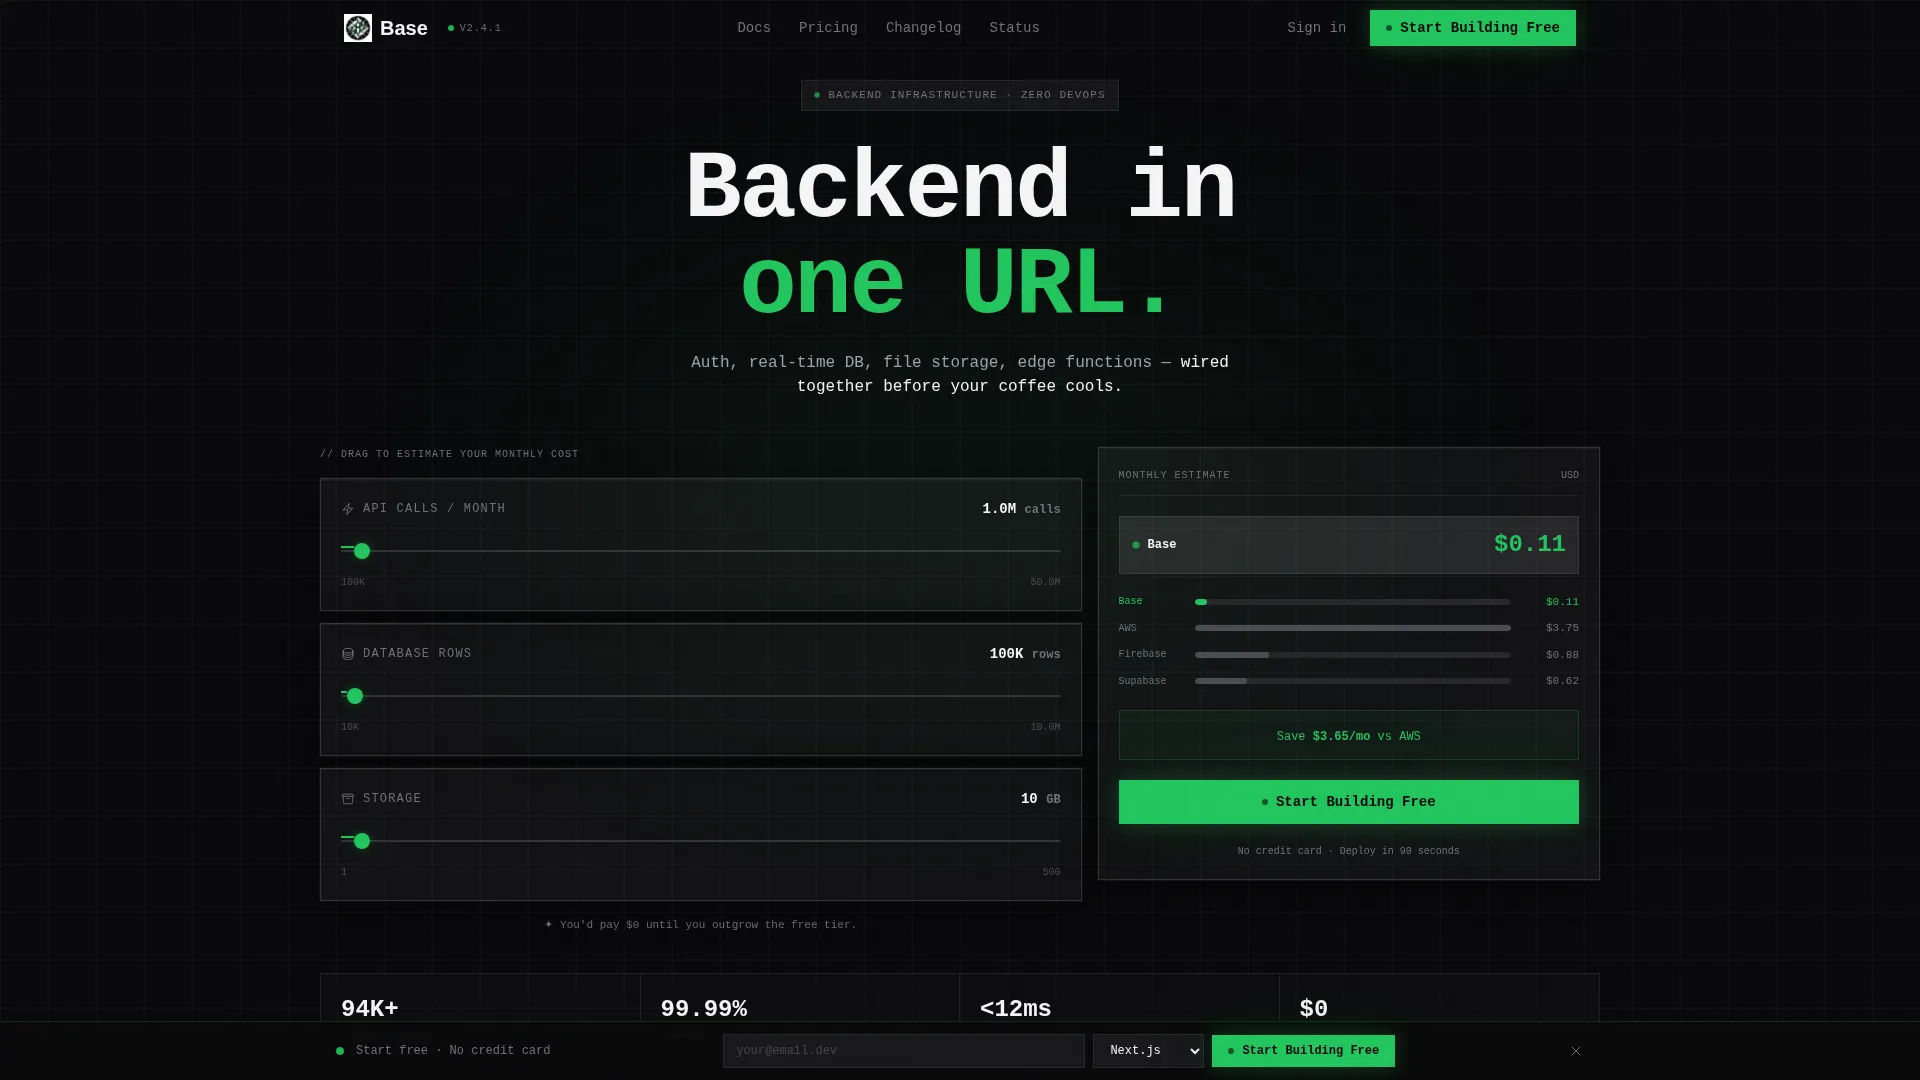
Task: Click the 10.0M slider maximum label
Action: tap(1045, 727)
